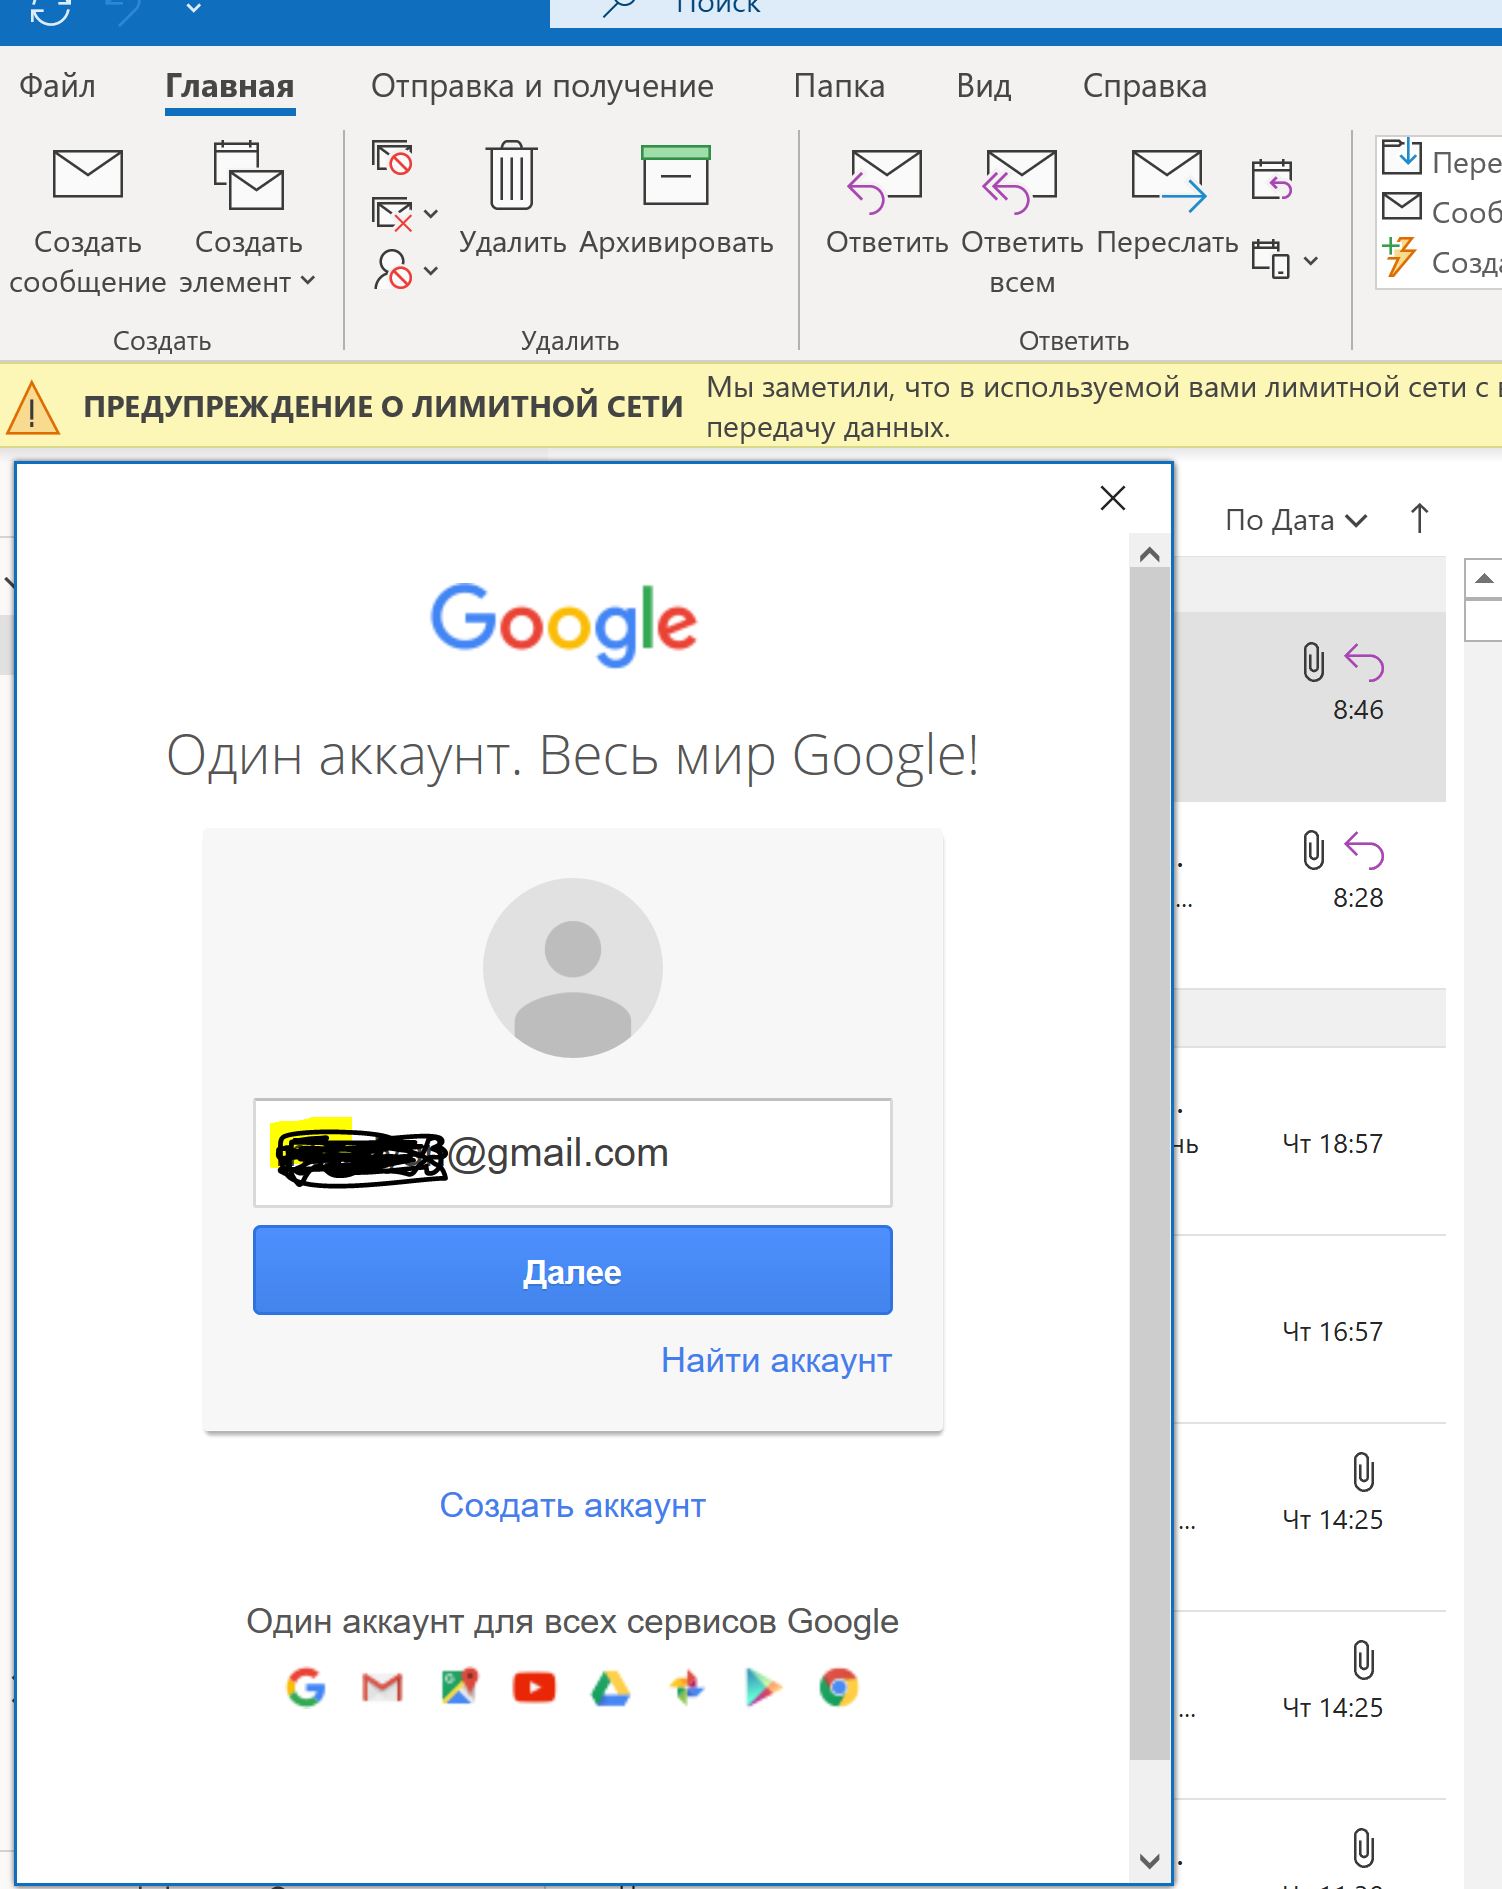Toggle sort order with the up arrow
Image resolution: width=1502 pixels, height=1889 pixels.
(1419, 519)
